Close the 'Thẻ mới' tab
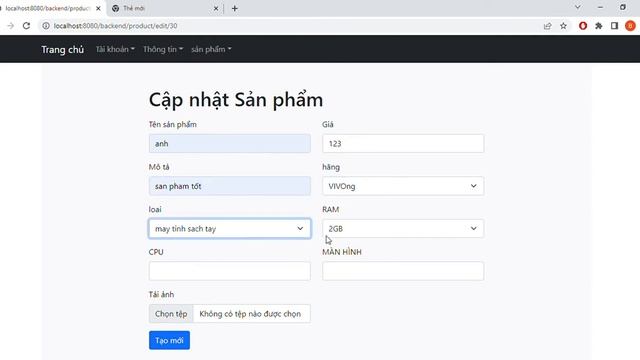The image size is (640, 360). [x=216, y=8]
